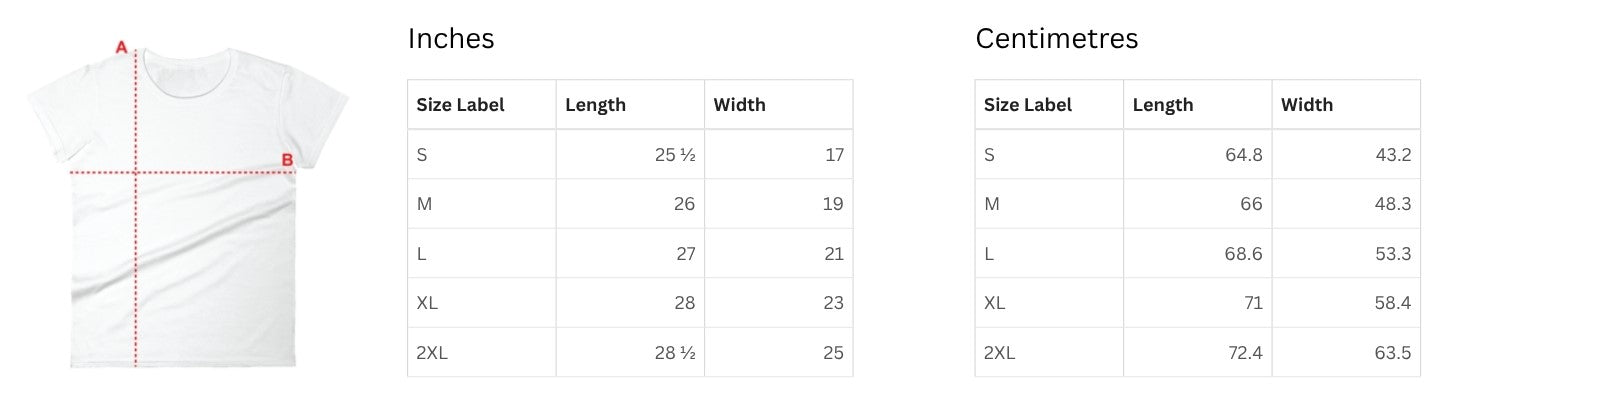Click the Length header in Inches table
The image size is (1602, 411).
coord(630,104)
